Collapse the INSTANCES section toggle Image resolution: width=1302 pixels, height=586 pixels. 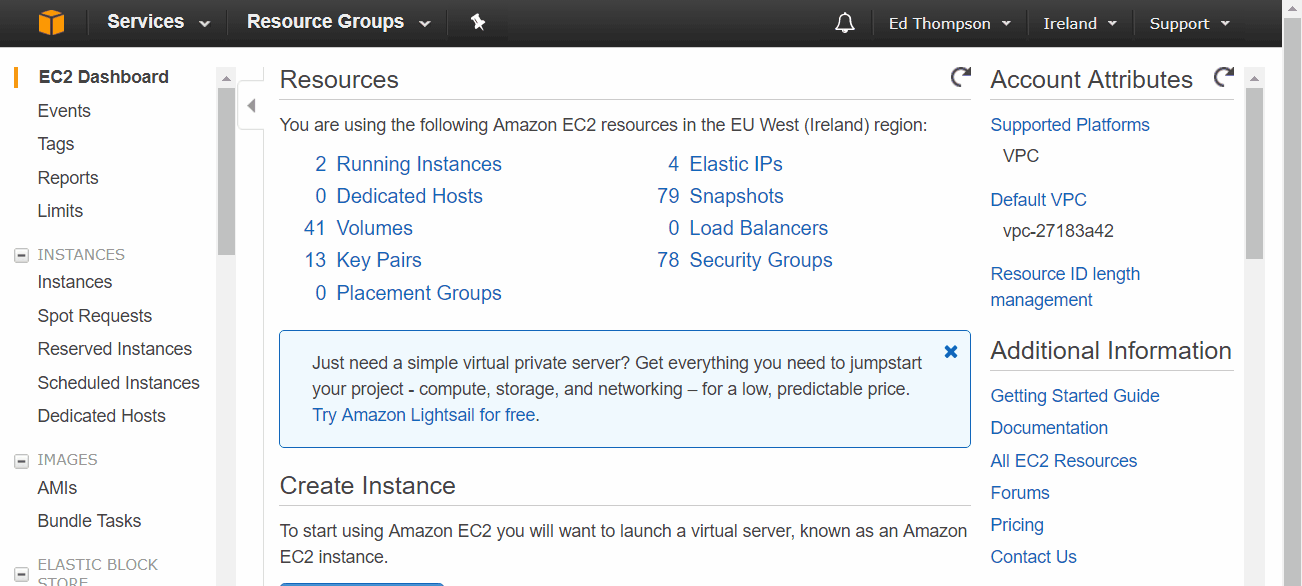(20, 255)
